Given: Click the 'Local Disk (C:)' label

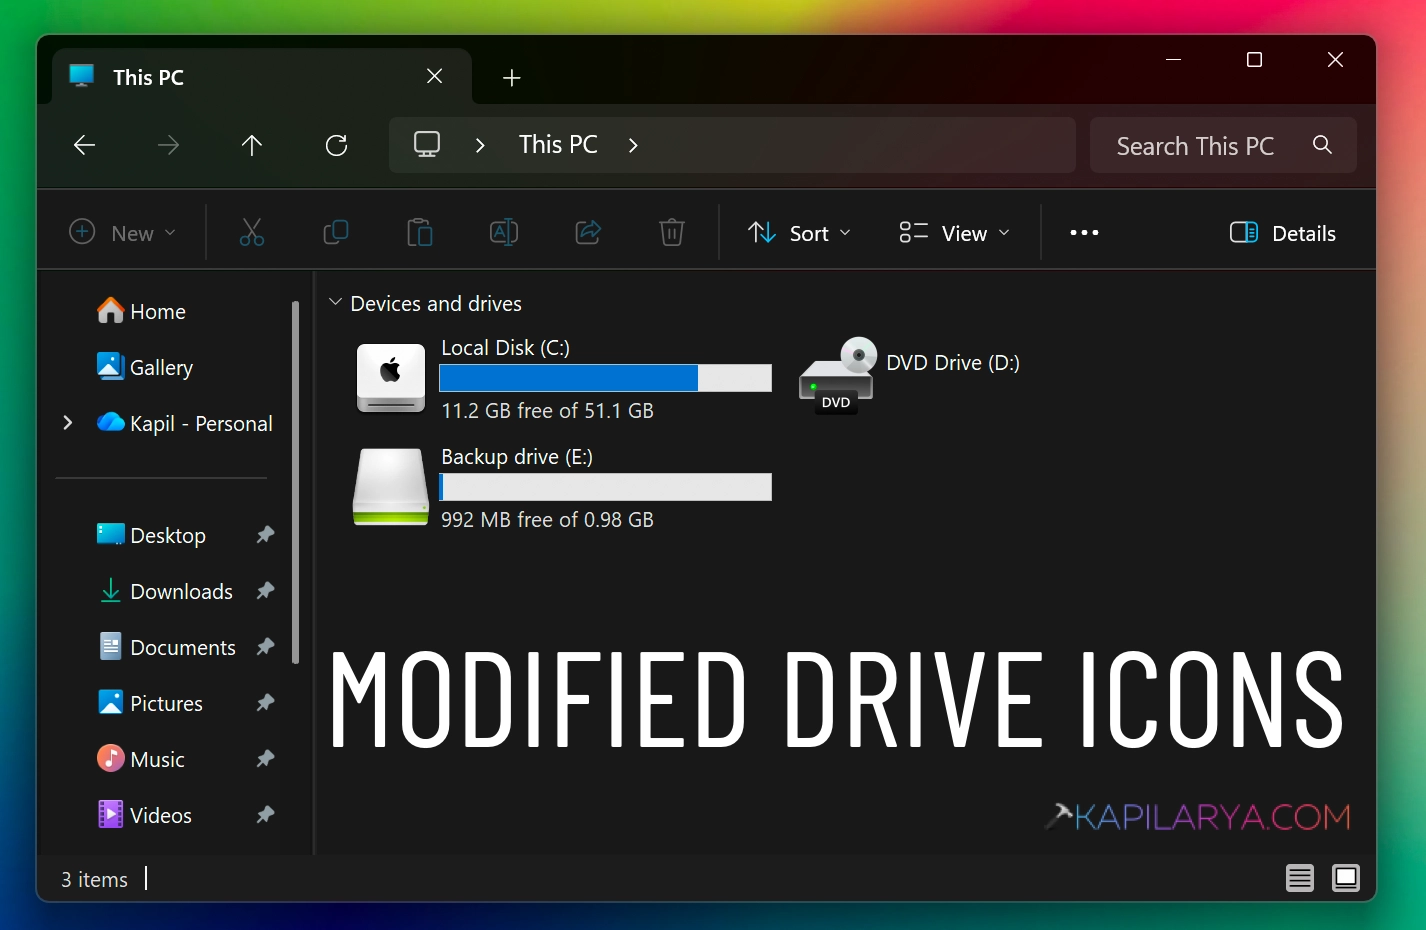Looking at the screenshot, I should tap(505, 348).
